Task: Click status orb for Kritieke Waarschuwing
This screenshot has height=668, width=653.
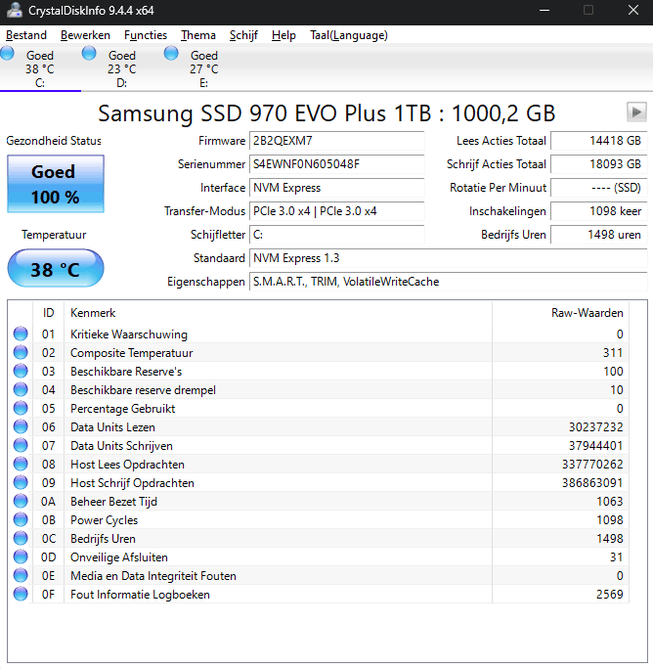Action: click(x=20, y=334)
